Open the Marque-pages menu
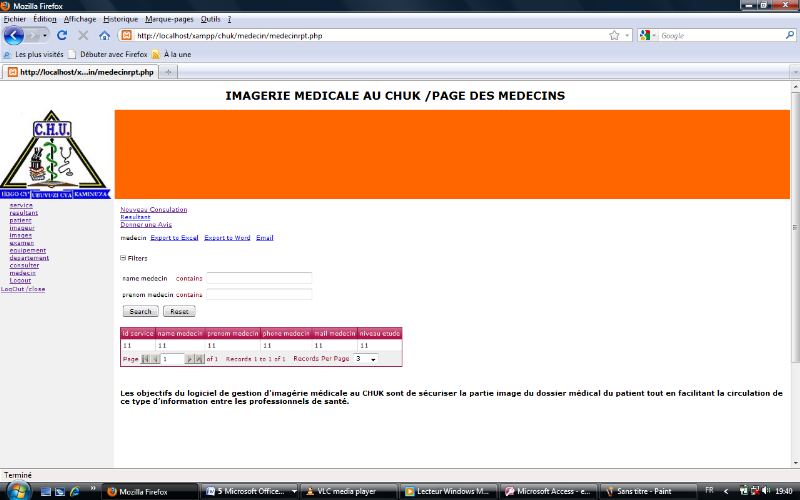 pyautogui.click(x=169, y=19)
